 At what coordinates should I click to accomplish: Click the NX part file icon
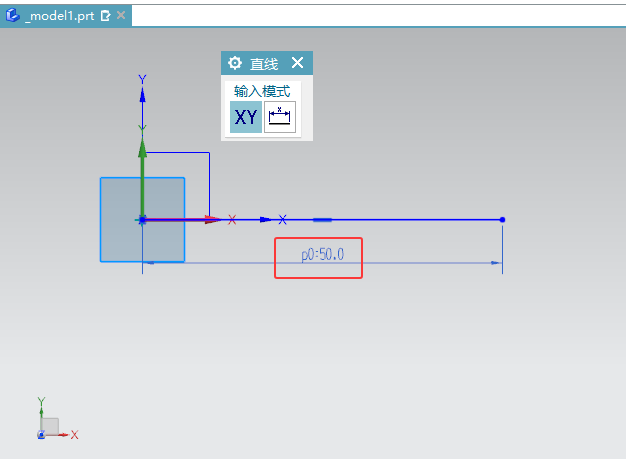click(x=12, y=16)
